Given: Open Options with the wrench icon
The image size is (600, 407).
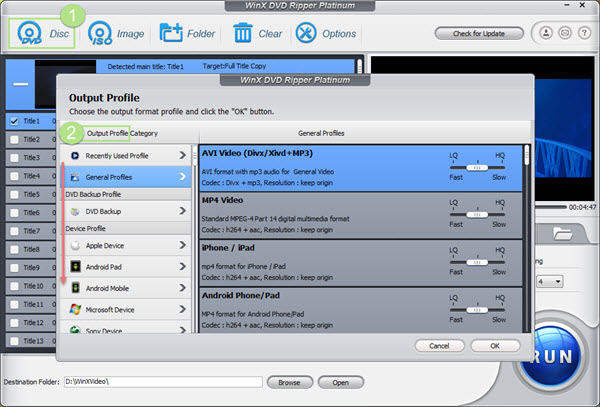Looking at the screenshot, I should point(306,33).
